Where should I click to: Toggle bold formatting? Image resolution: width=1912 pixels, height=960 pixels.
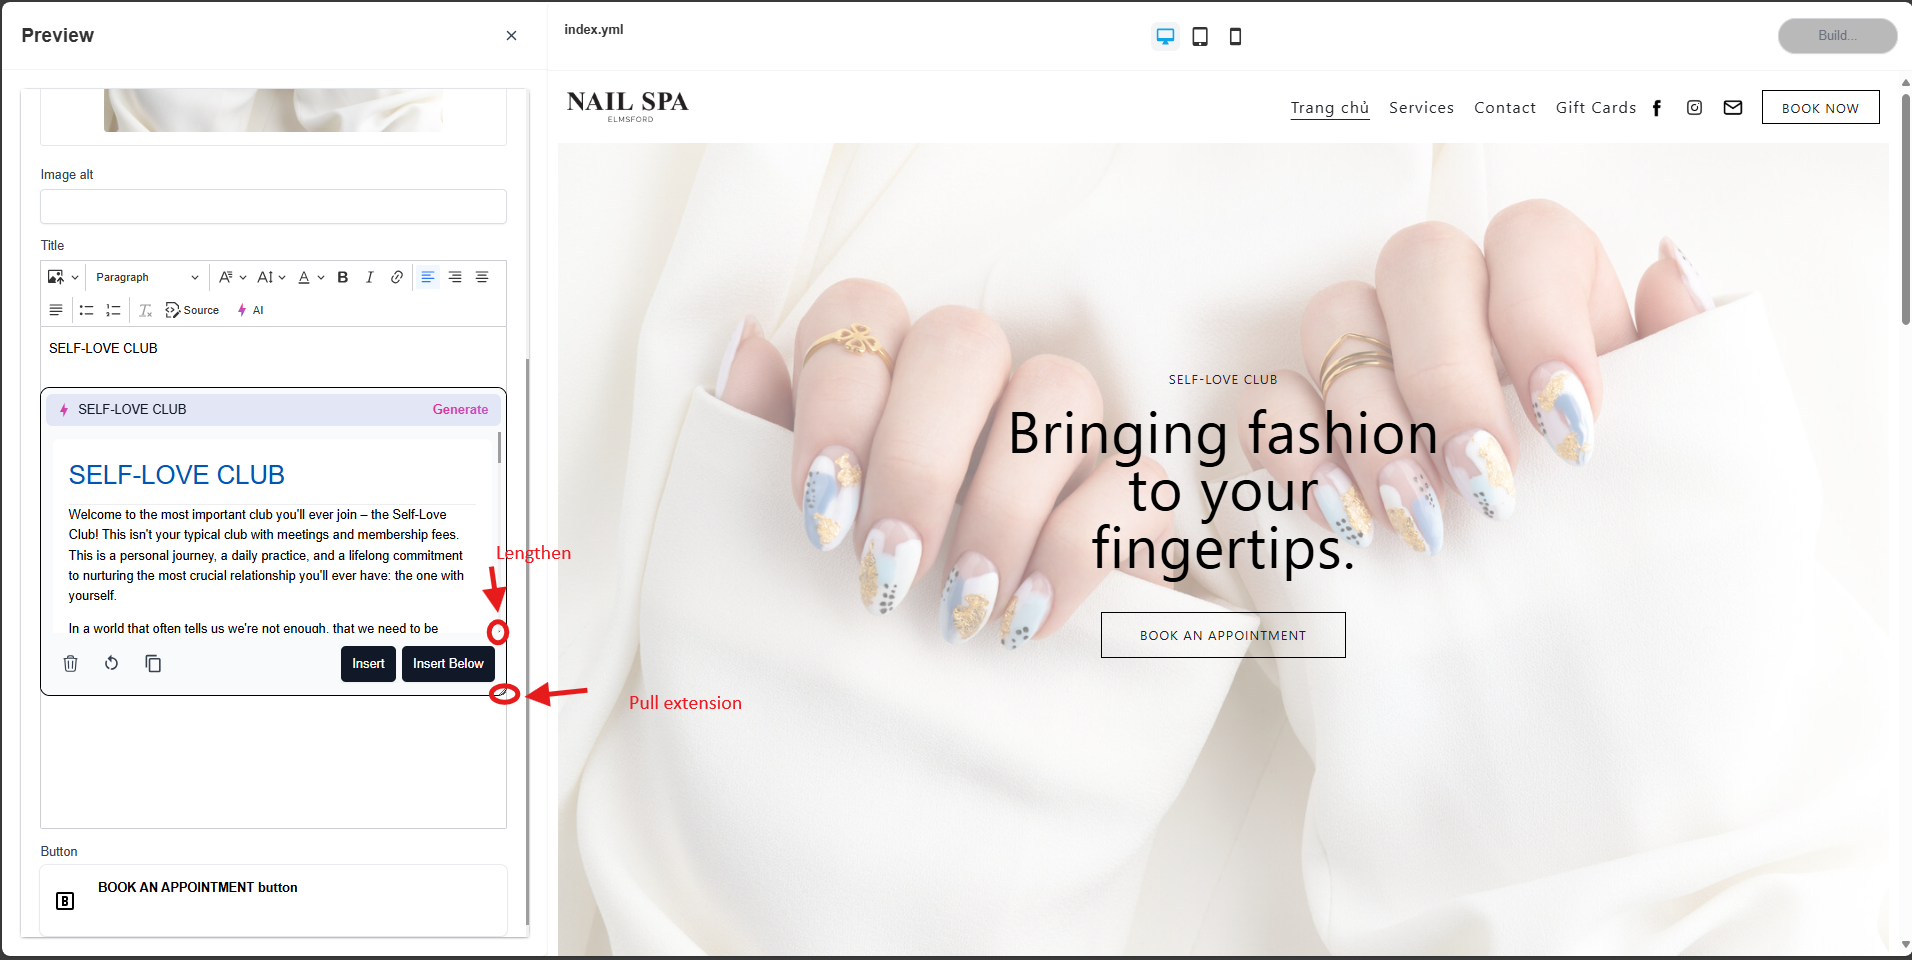pyautogui.click(x=343, y=277)
